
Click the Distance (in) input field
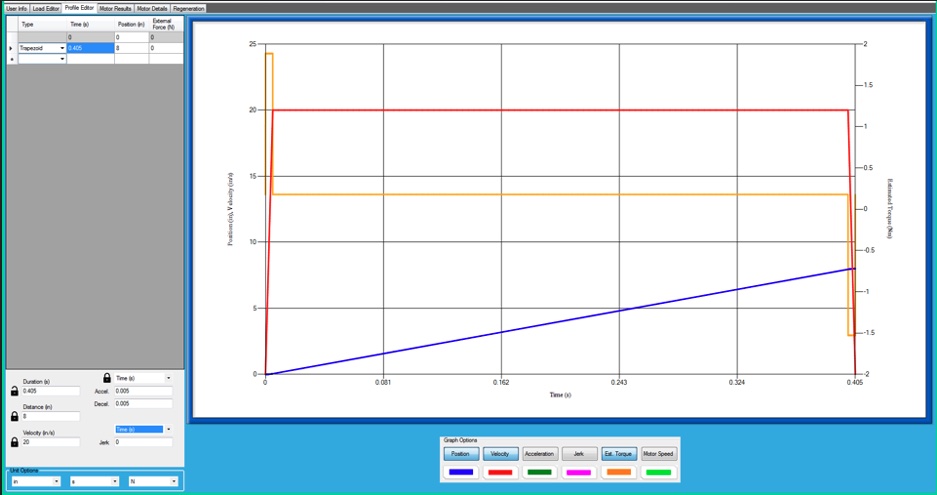coord(50,416)
